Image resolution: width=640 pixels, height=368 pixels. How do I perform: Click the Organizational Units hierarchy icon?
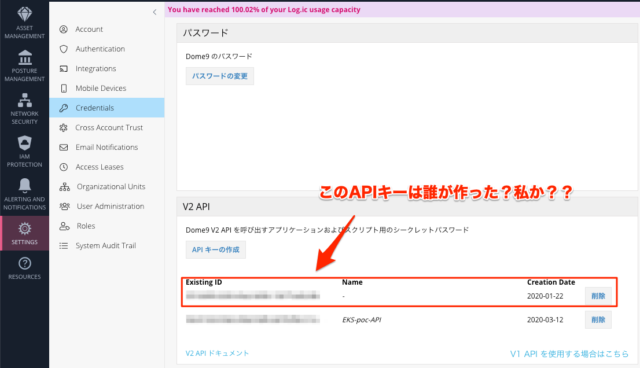64,186
